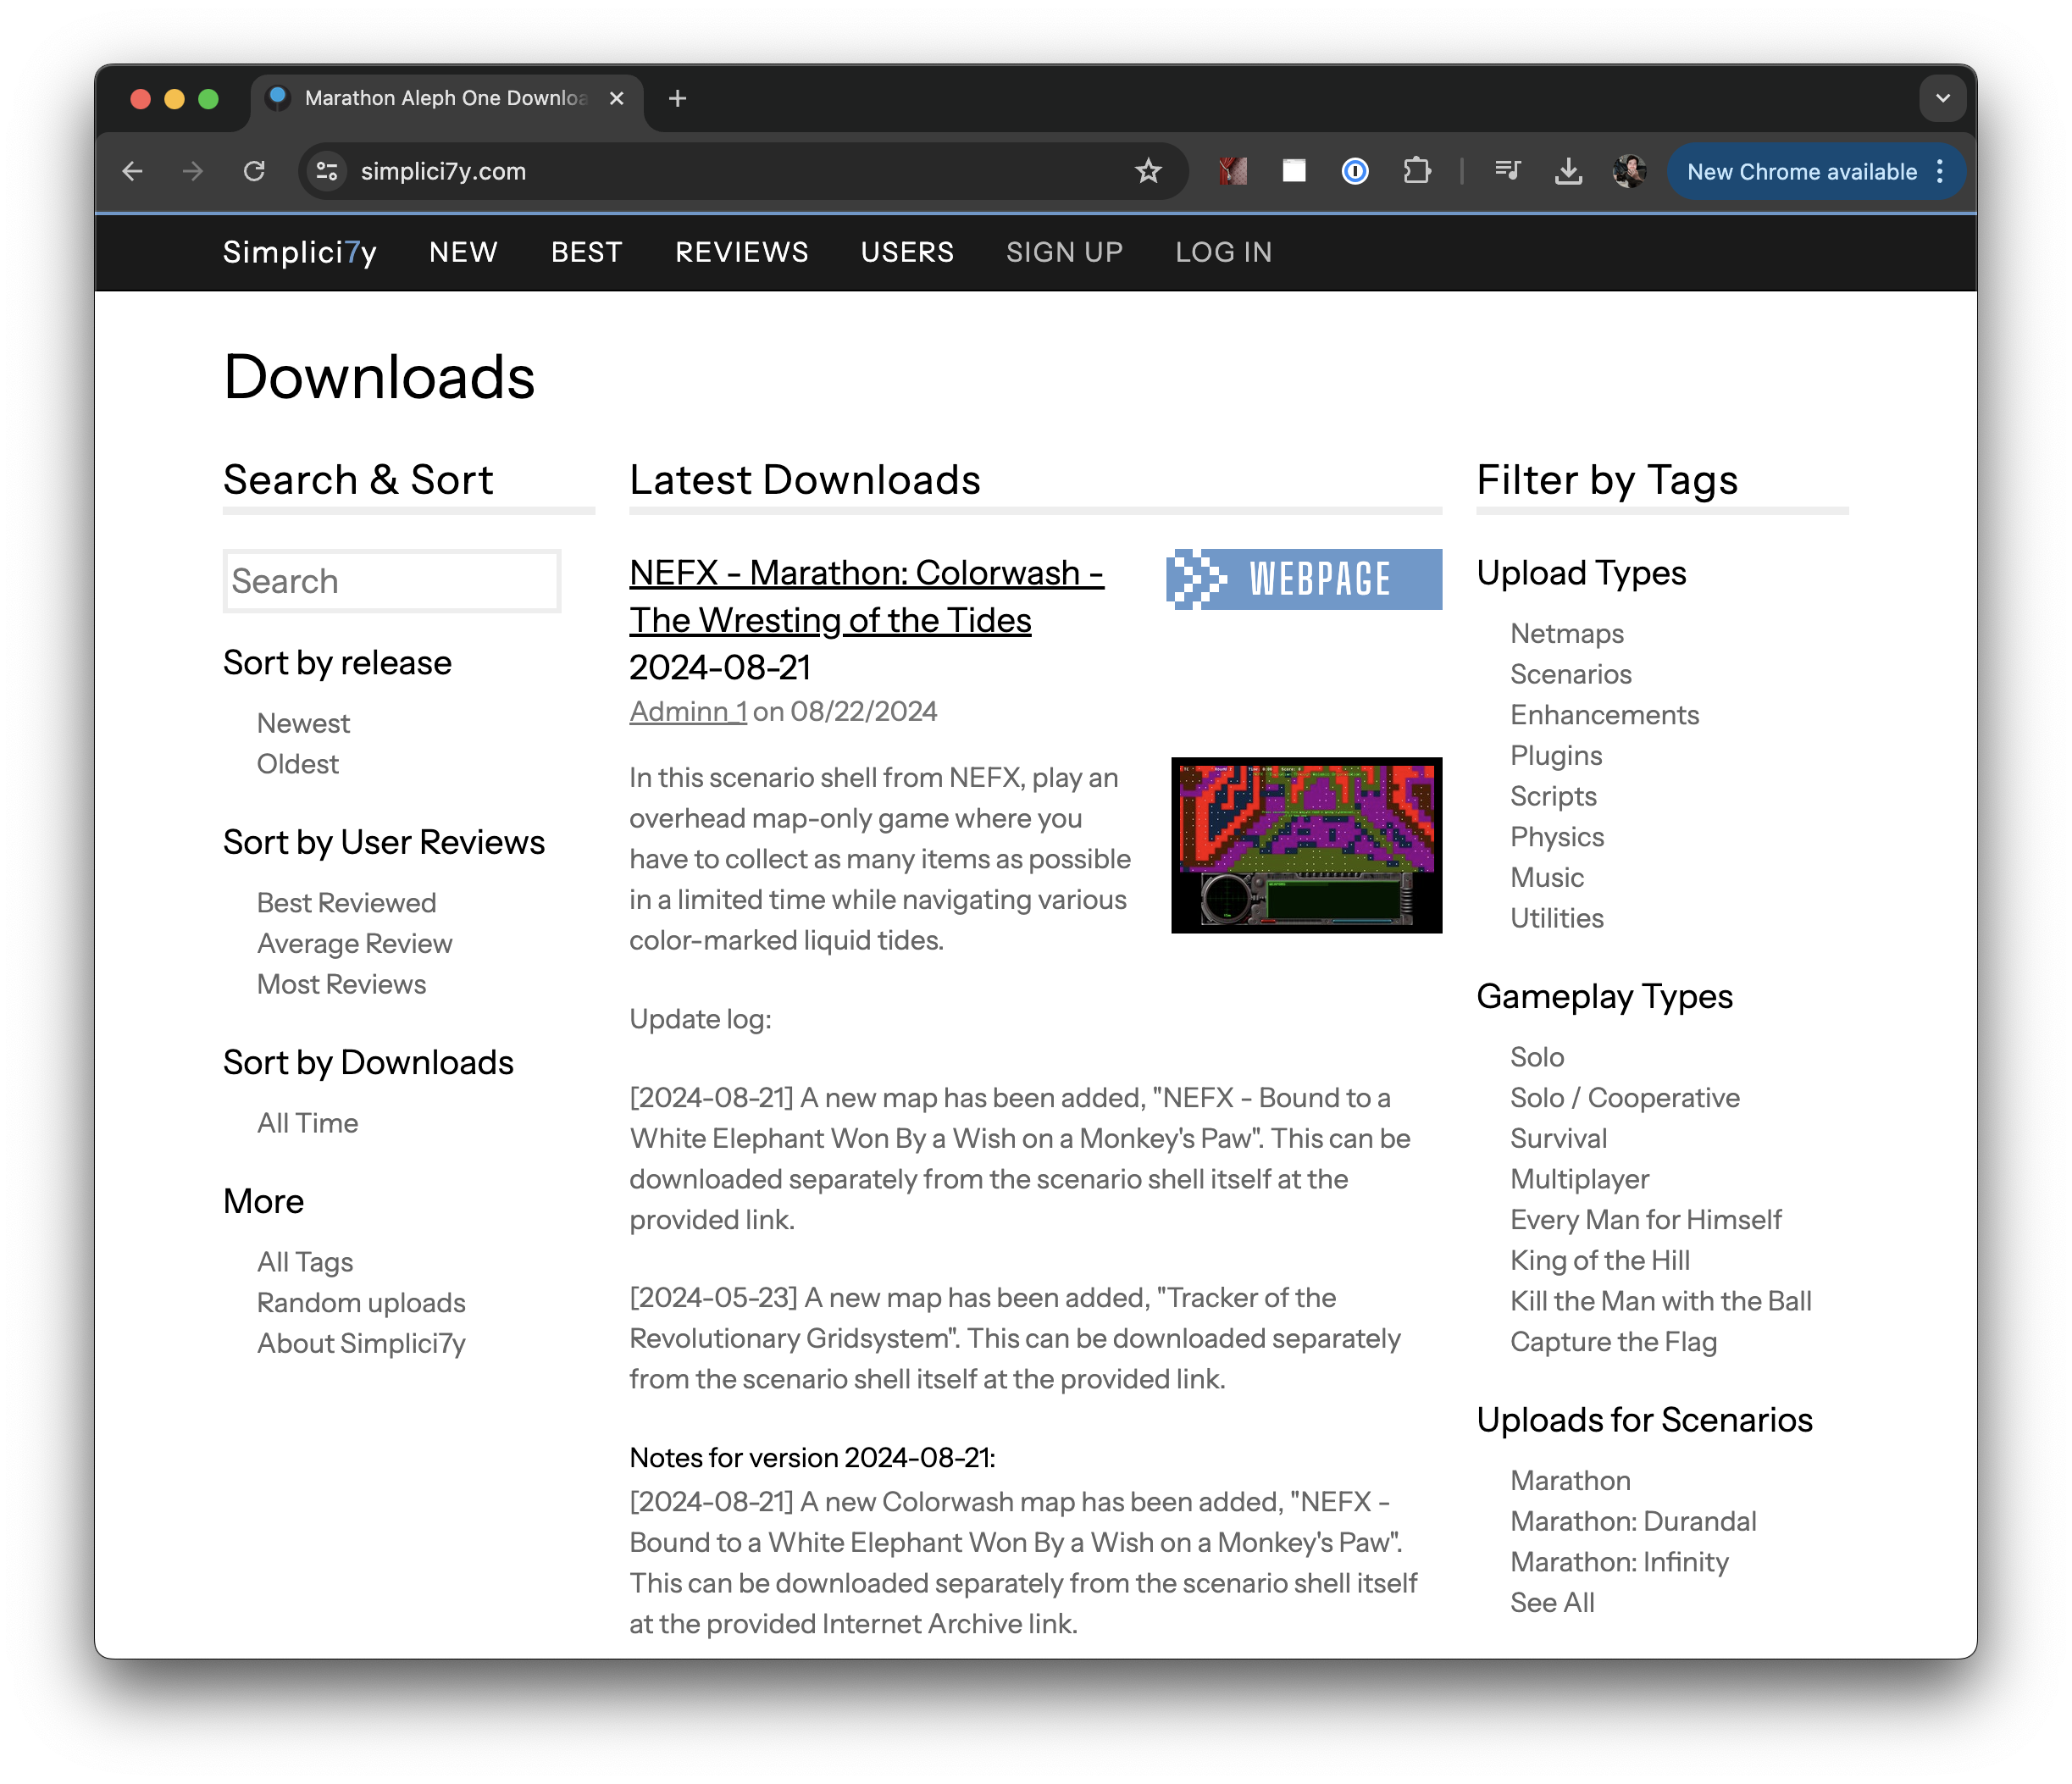Click See All scenarios
The width and height of the screenshot is (2072, 1784).
1552,1602
